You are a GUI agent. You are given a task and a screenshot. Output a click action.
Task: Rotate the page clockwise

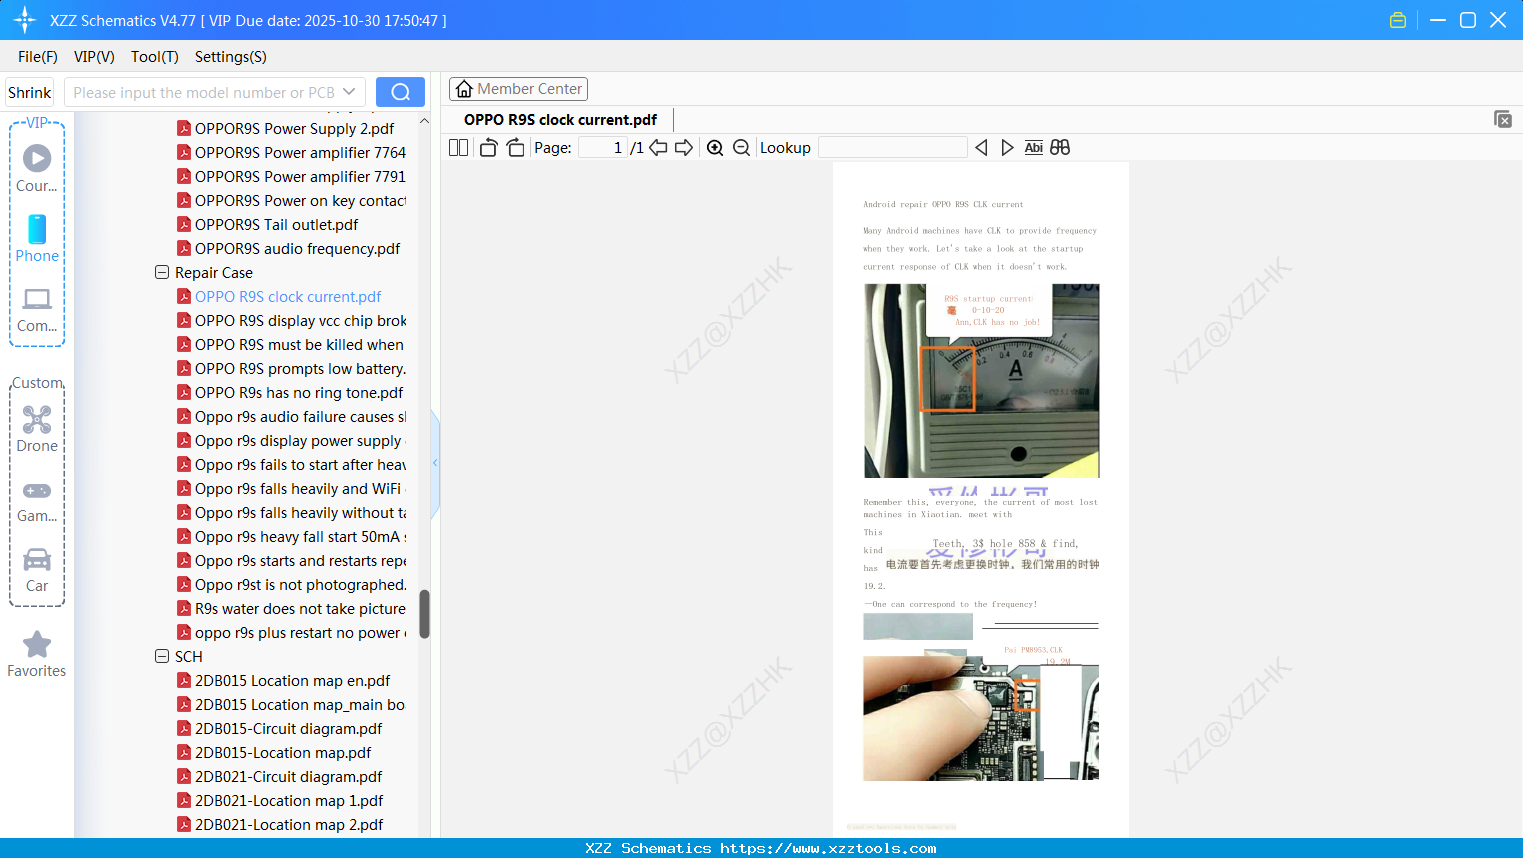point(515,148)
